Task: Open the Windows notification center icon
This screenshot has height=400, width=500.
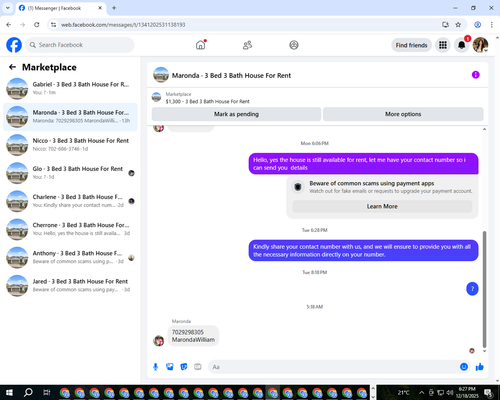Action: [x=489, y=393]
